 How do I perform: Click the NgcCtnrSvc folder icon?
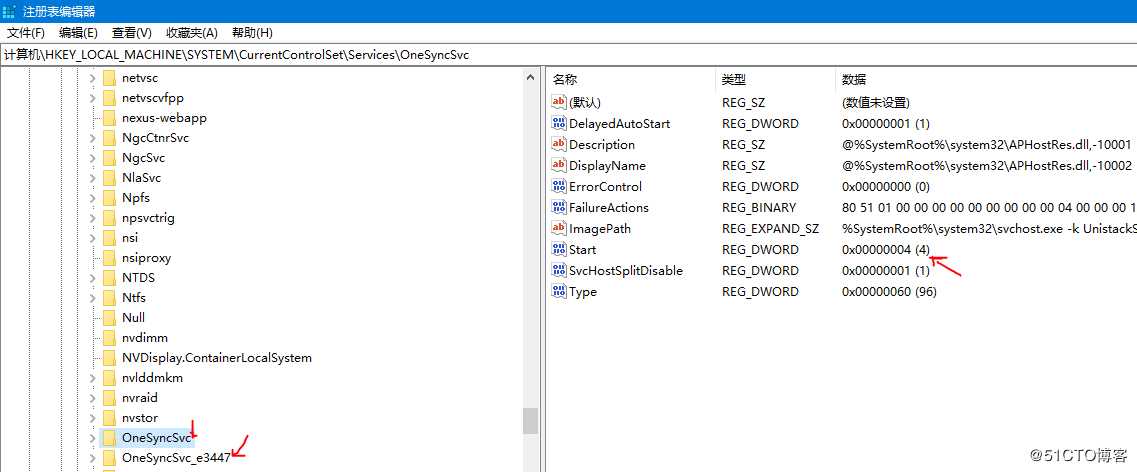[x=109, y=138]
